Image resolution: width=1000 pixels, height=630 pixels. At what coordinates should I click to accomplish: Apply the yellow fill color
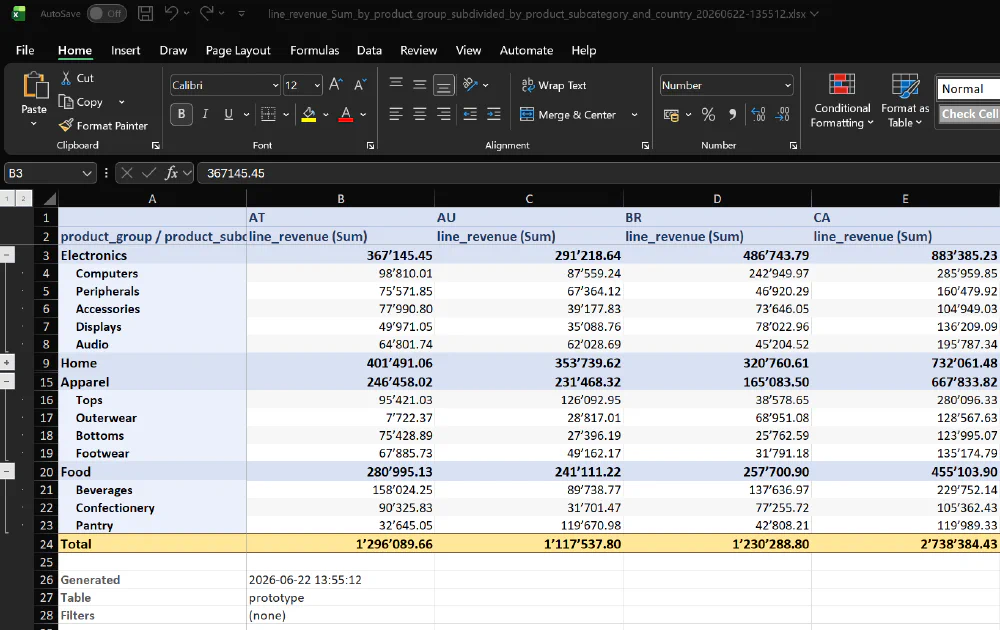[309, 115]
